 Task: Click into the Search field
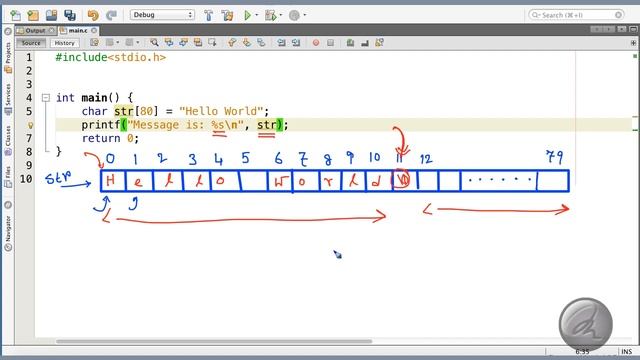pyautogui.click(x=576, y=15)
